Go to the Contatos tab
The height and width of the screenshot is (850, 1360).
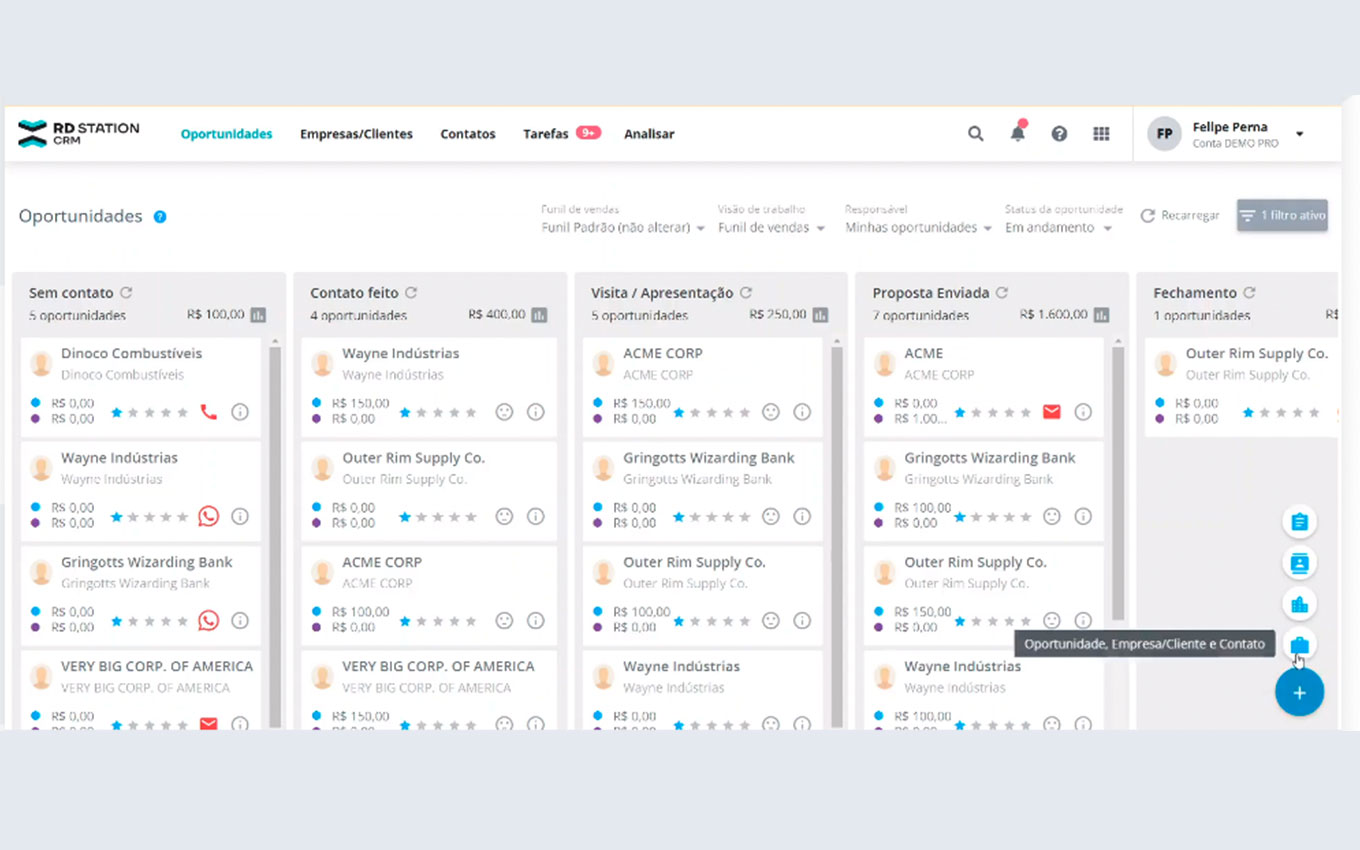point(468,134)
